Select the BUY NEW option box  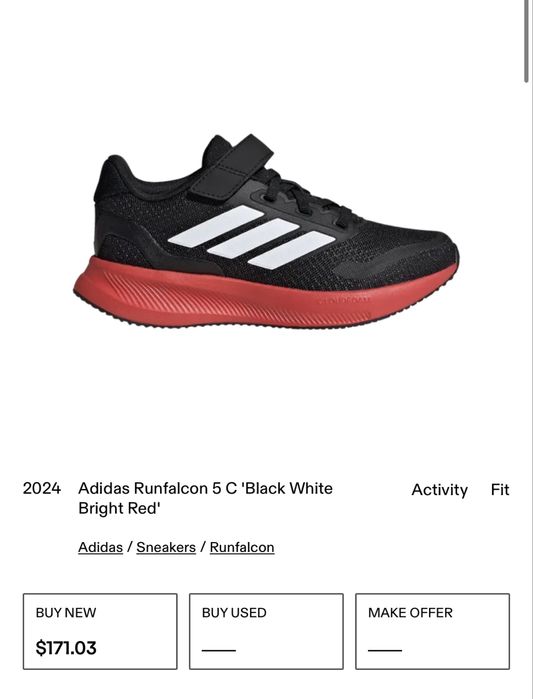point(100,631)
